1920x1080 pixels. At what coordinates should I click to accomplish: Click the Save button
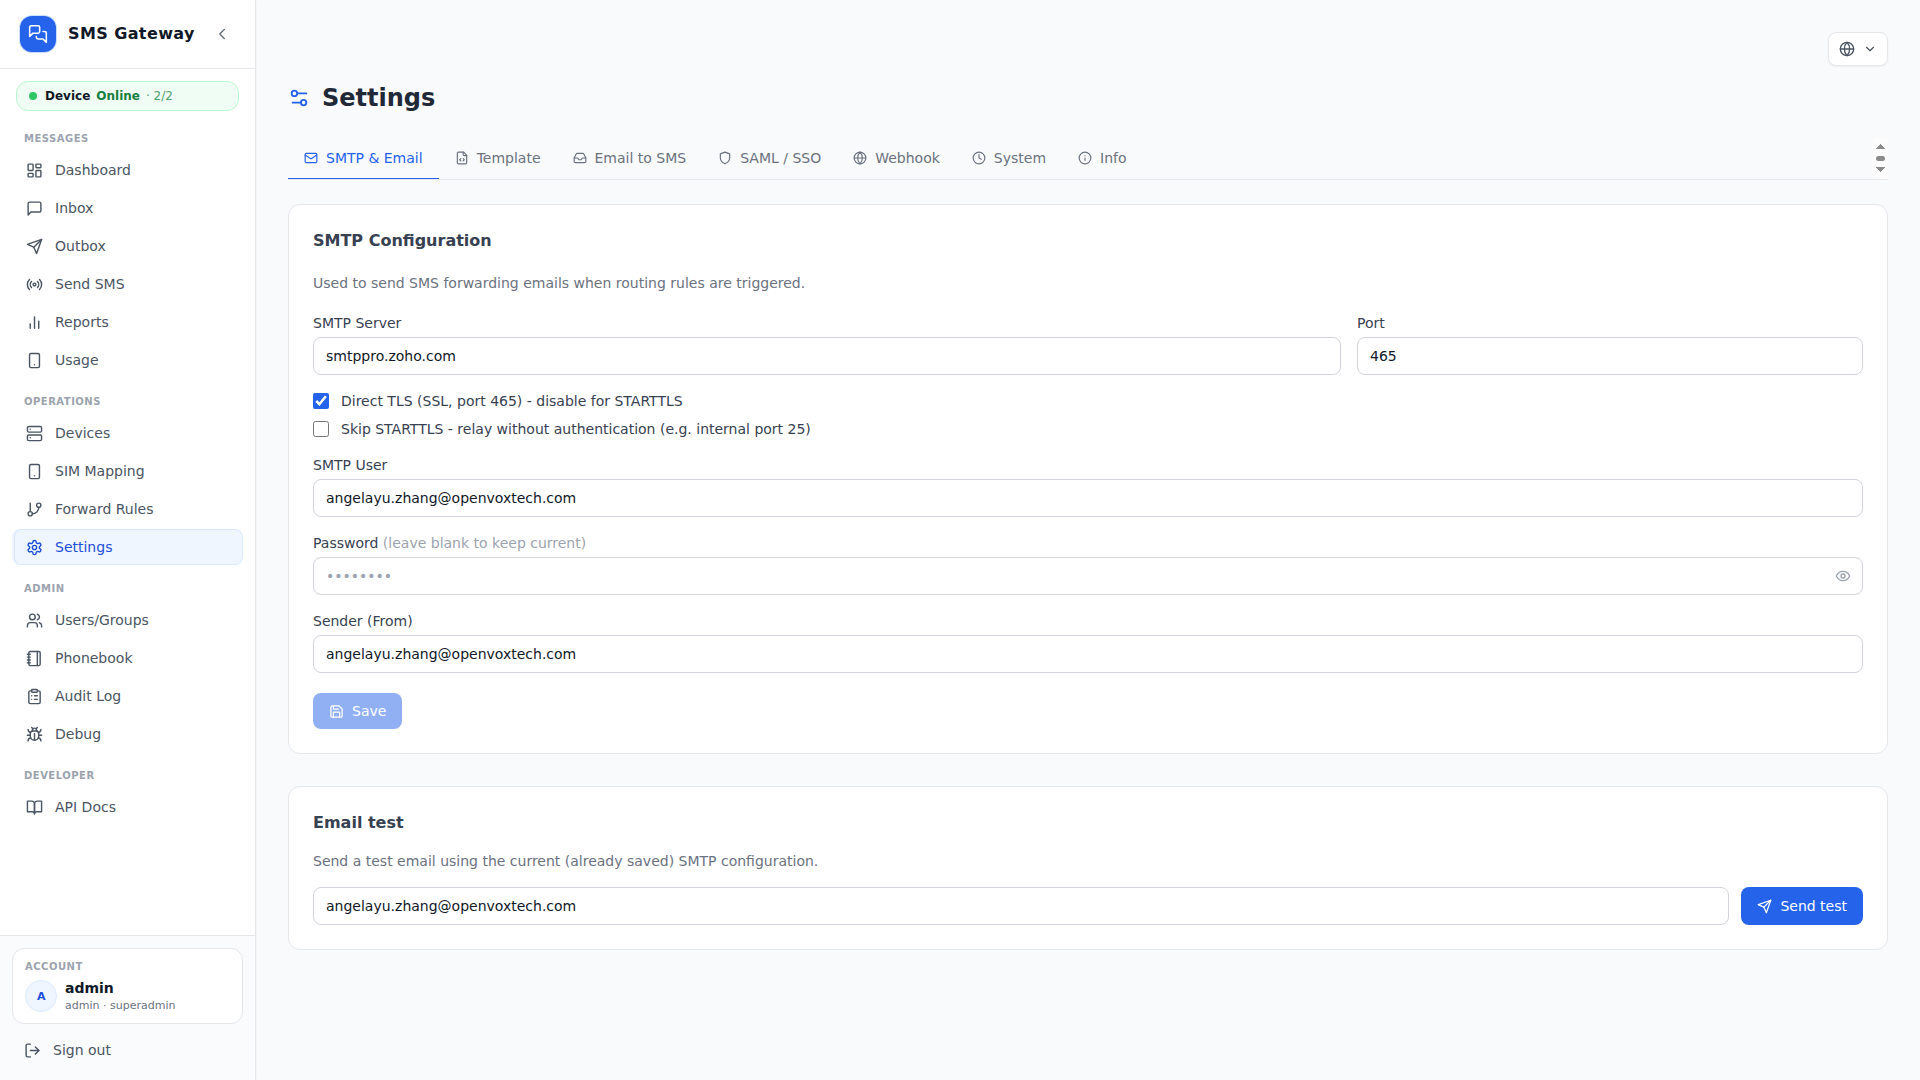[357, 711]
